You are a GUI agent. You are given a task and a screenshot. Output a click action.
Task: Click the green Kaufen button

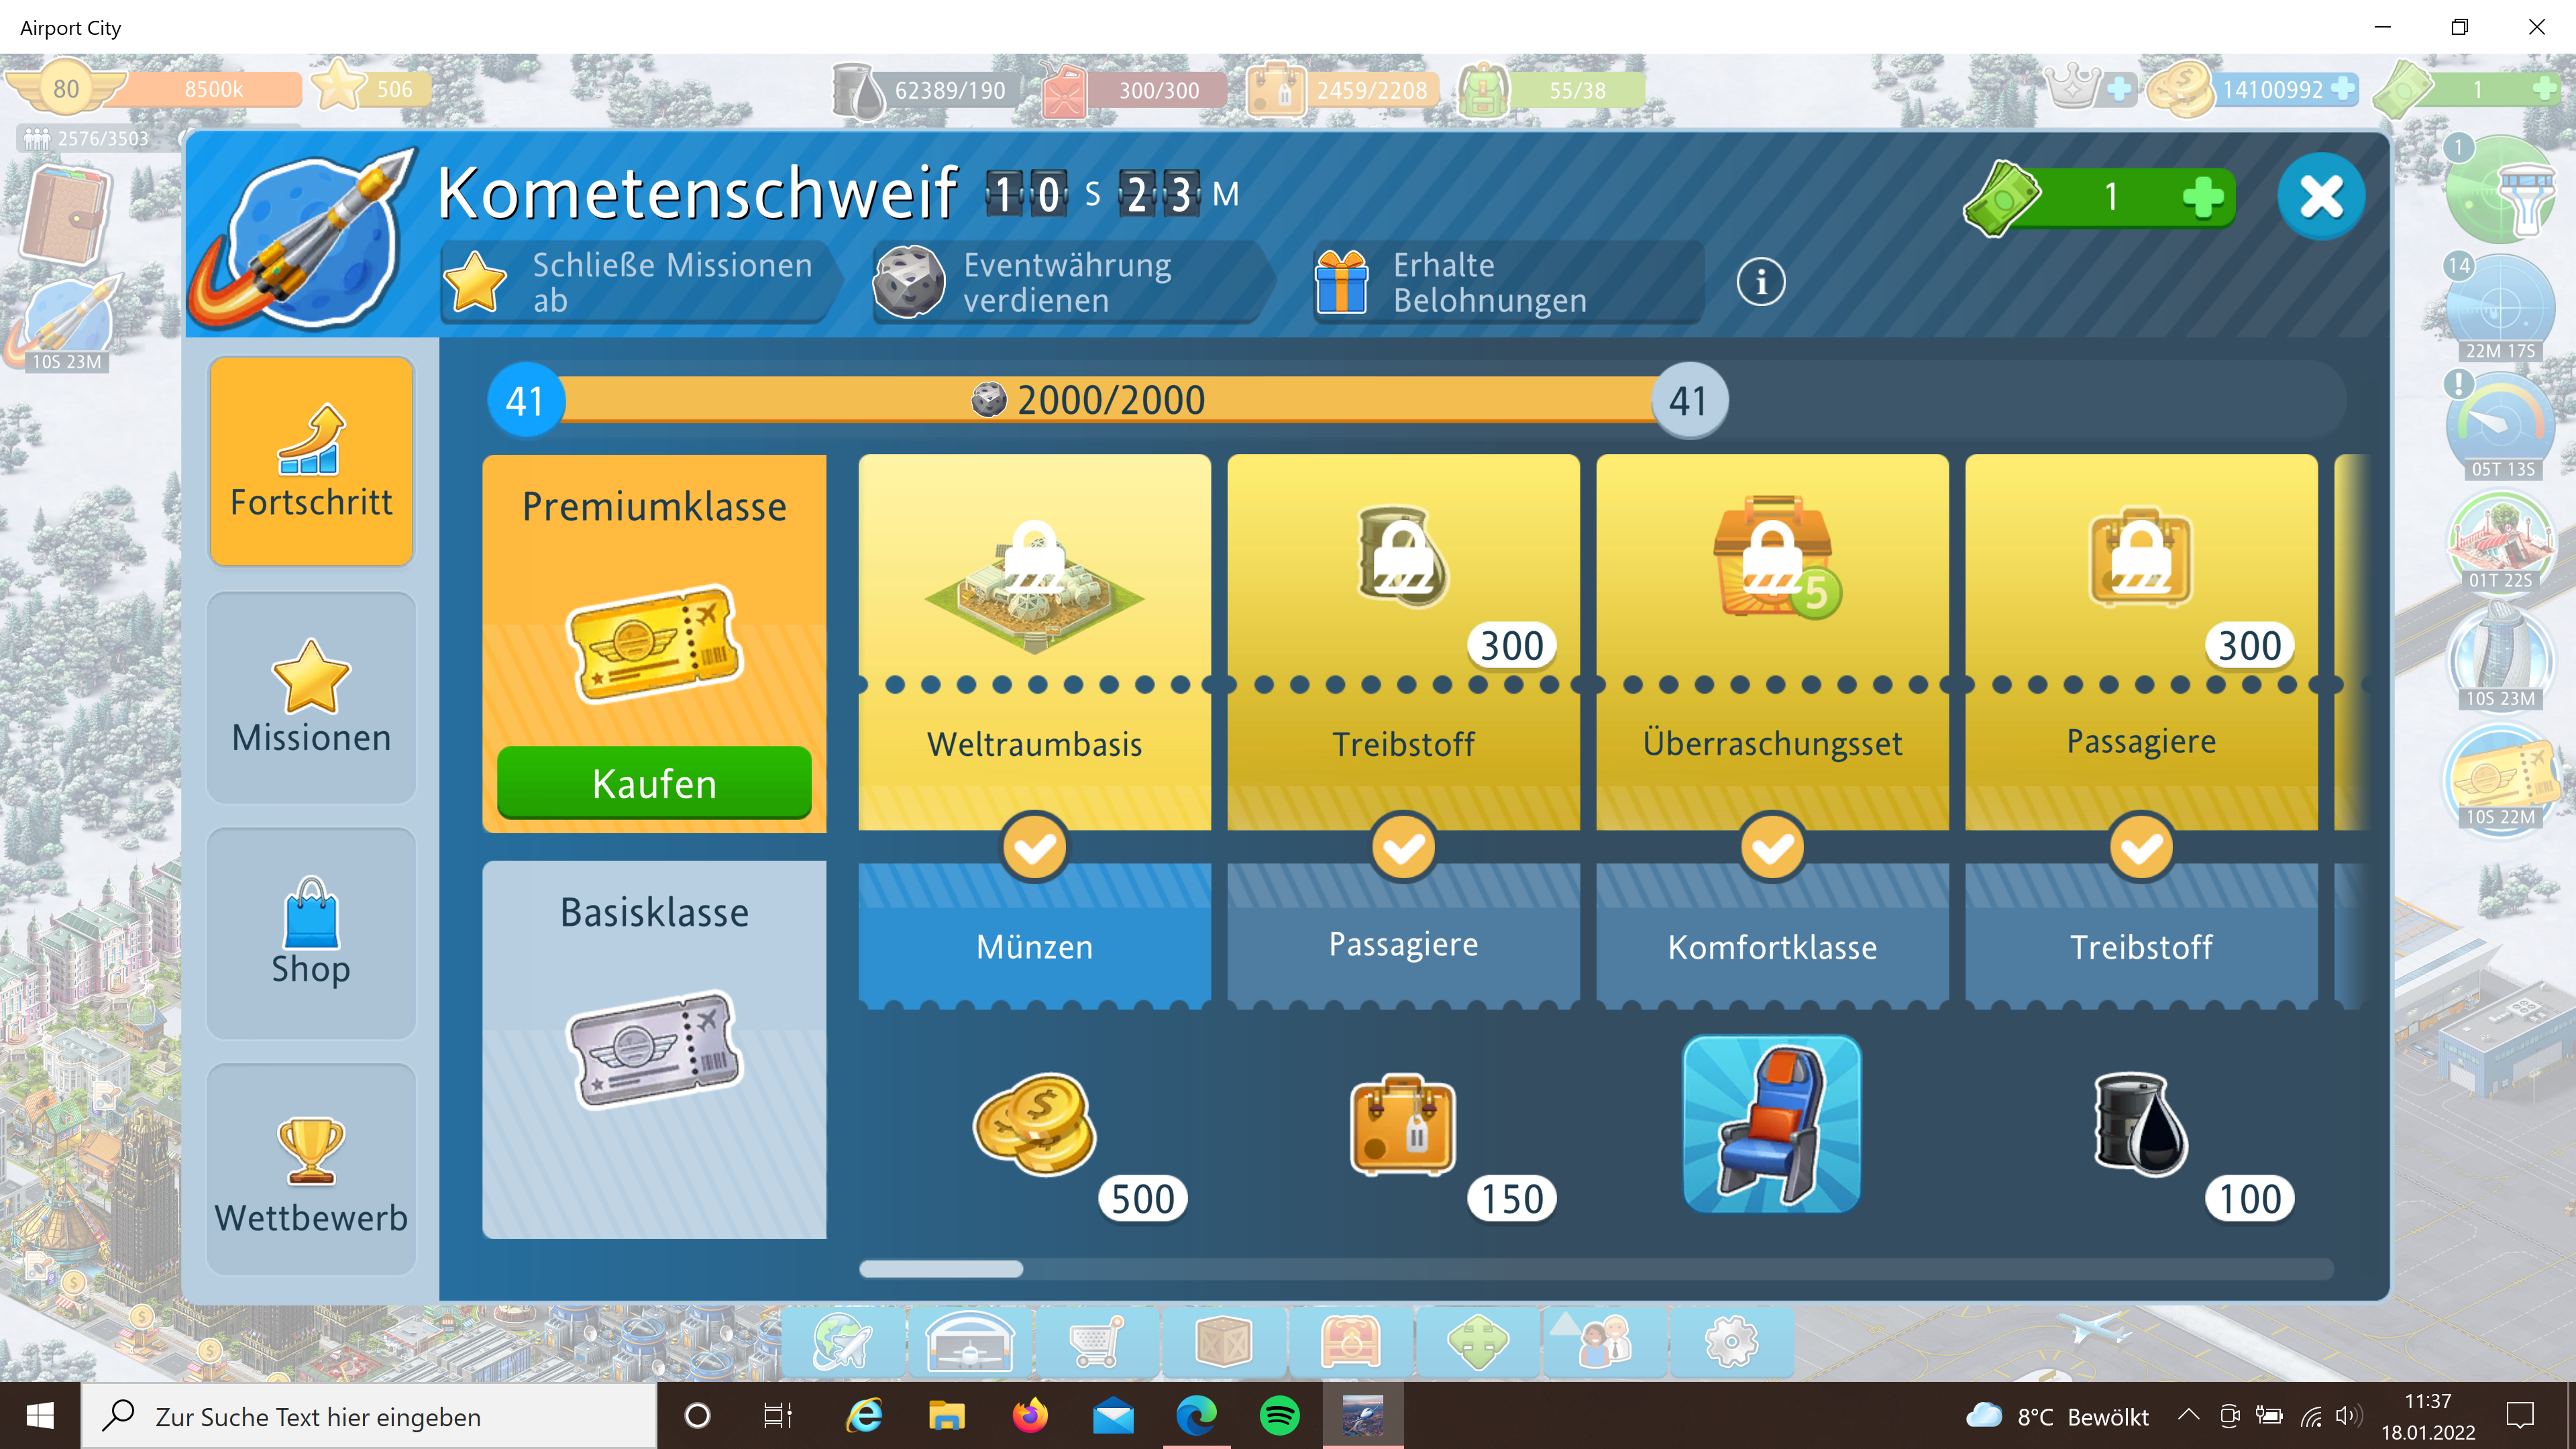tap(654, 783)
